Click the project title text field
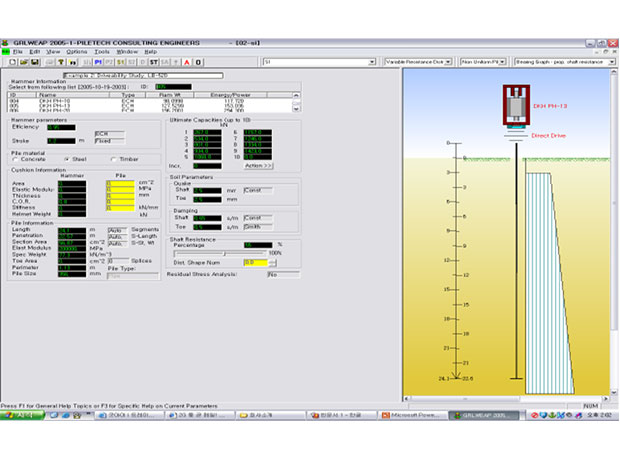The height and width of the screenshot is (458, 620). click(x=143, y=75)
